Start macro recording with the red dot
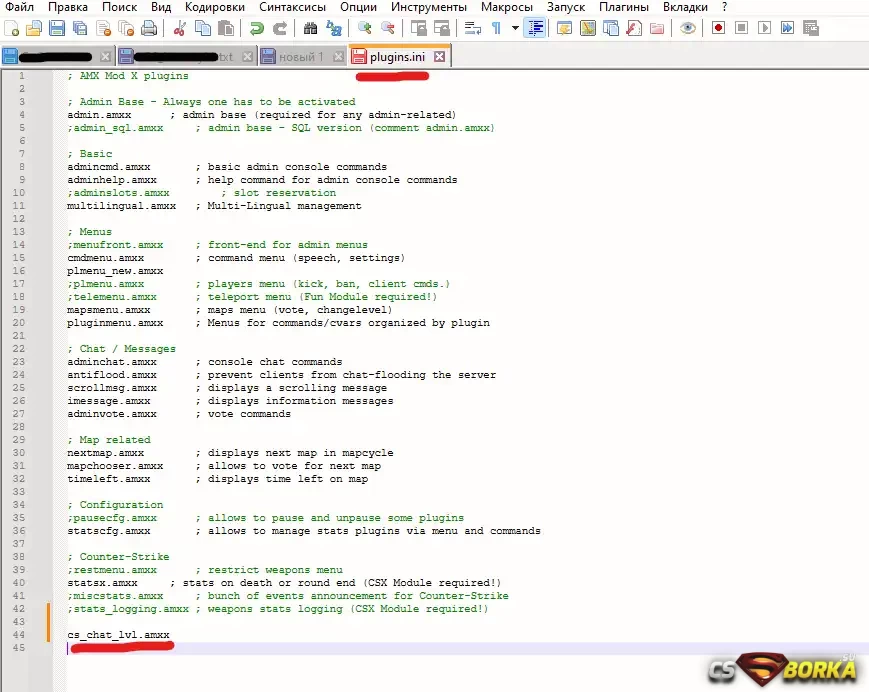The image size is (869, 692). pos(718,28)
